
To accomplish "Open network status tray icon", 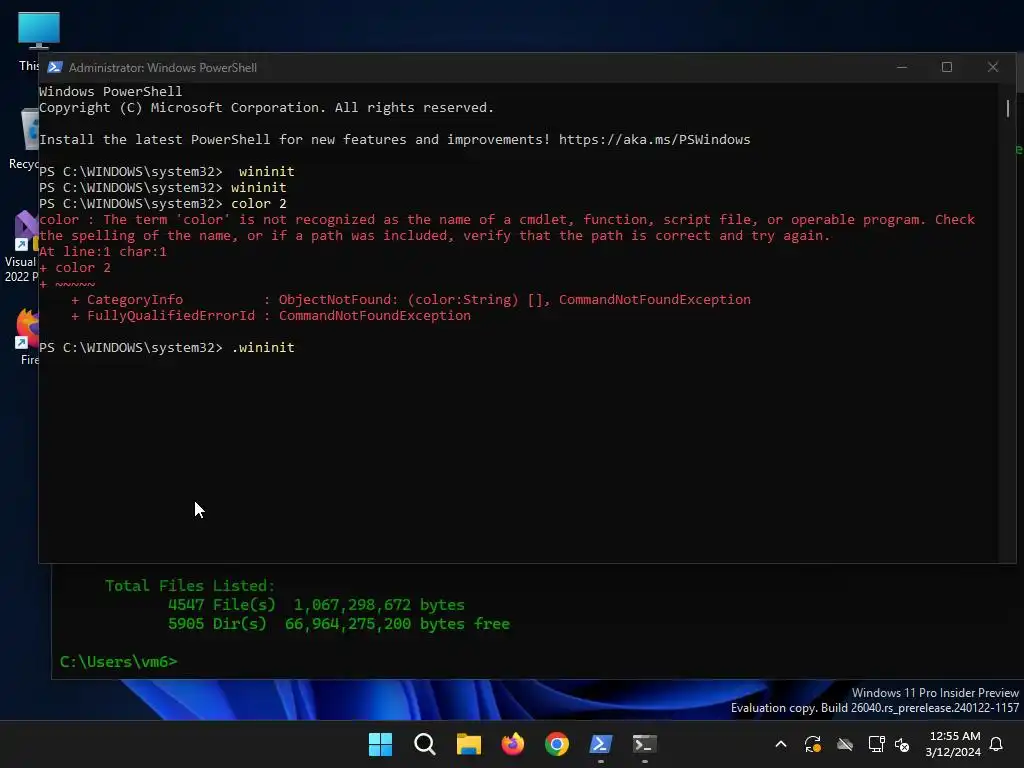I will 876,744.
